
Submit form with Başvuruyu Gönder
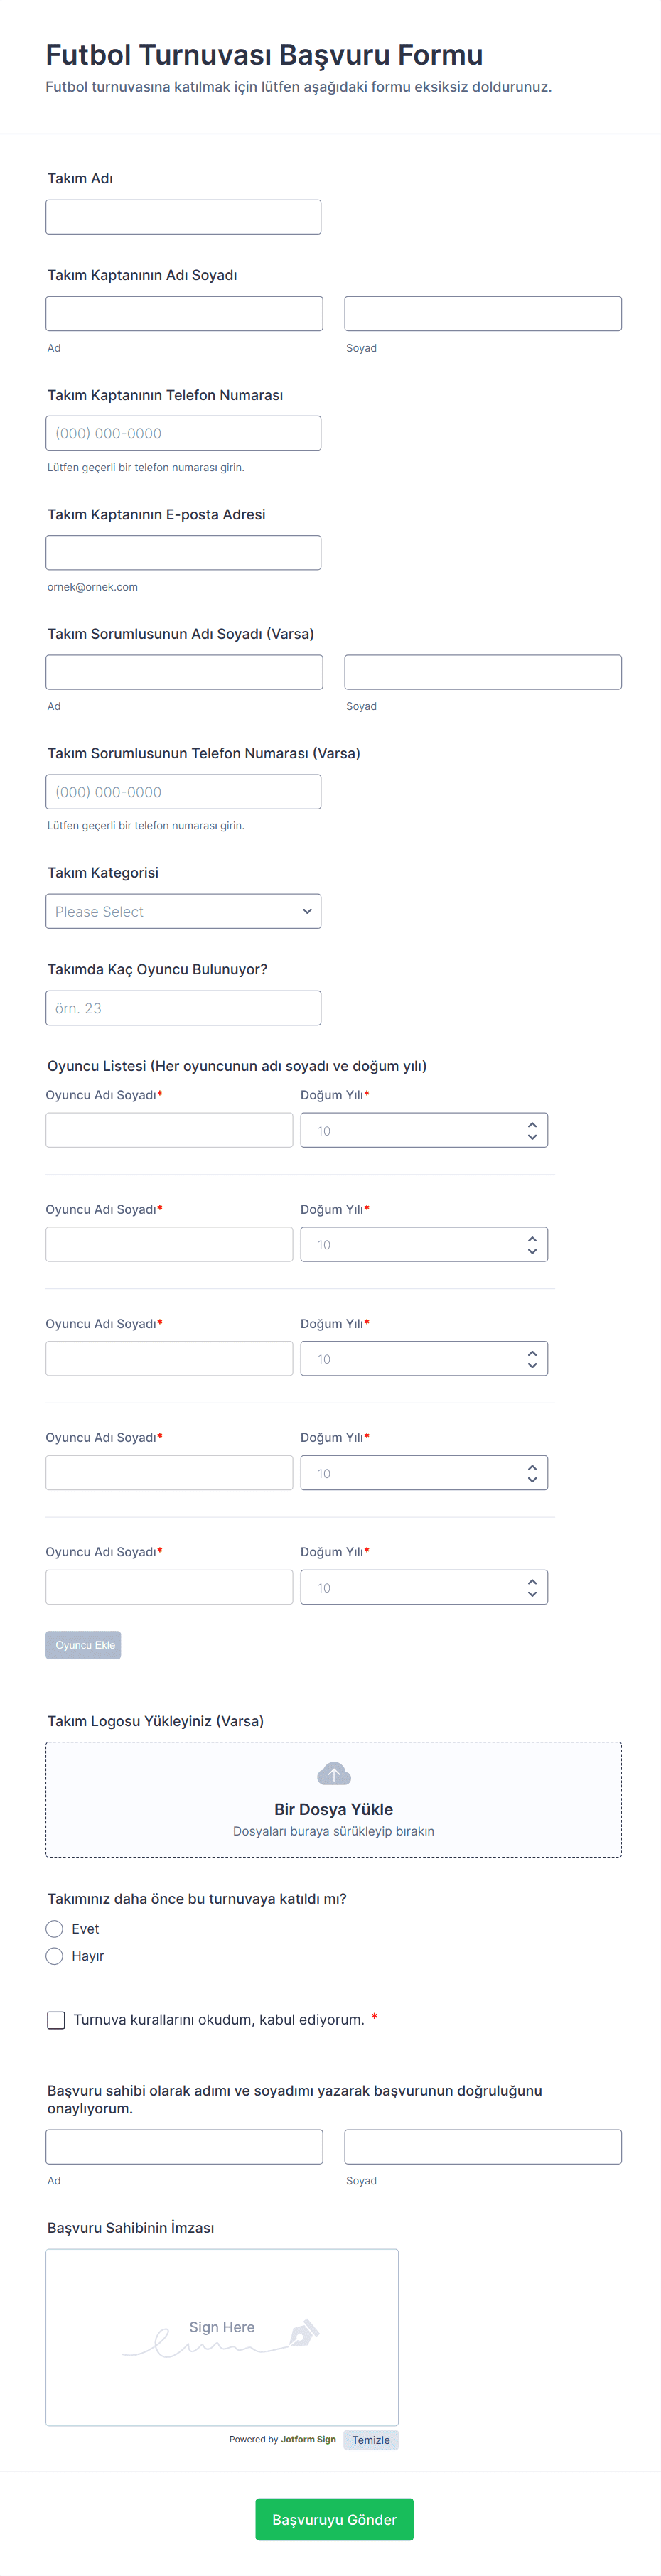click(x=334, y=2519)
